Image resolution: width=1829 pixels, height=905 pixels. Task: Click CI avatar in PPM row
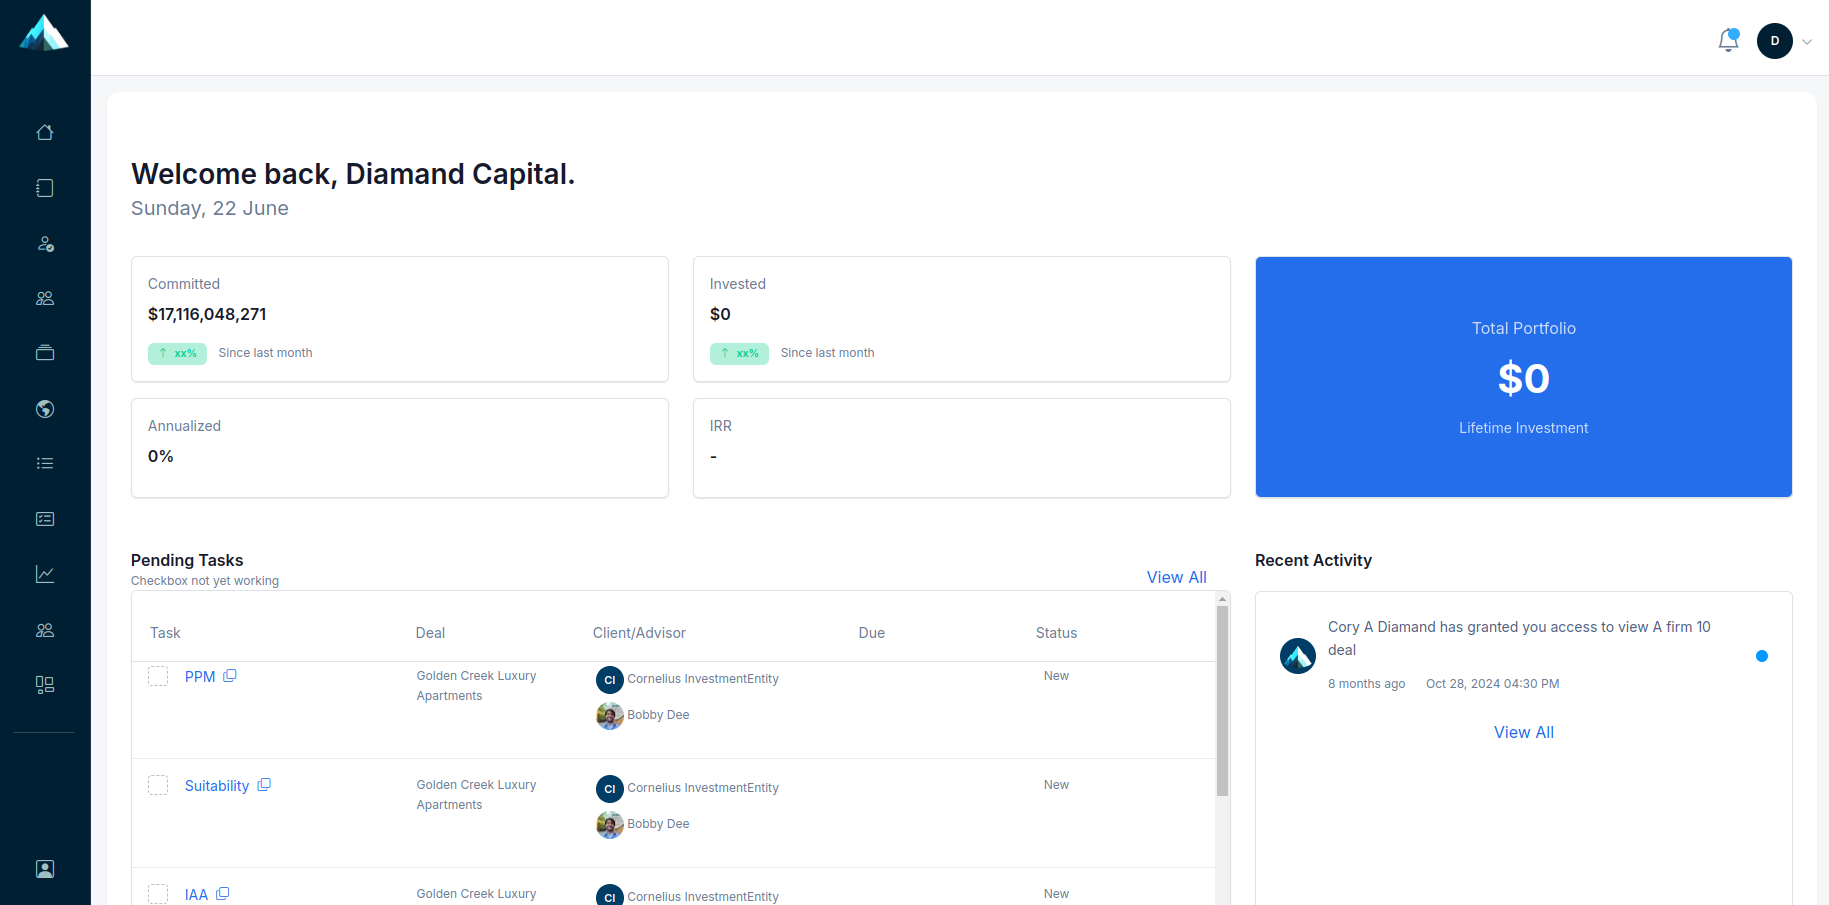point(610,680)
